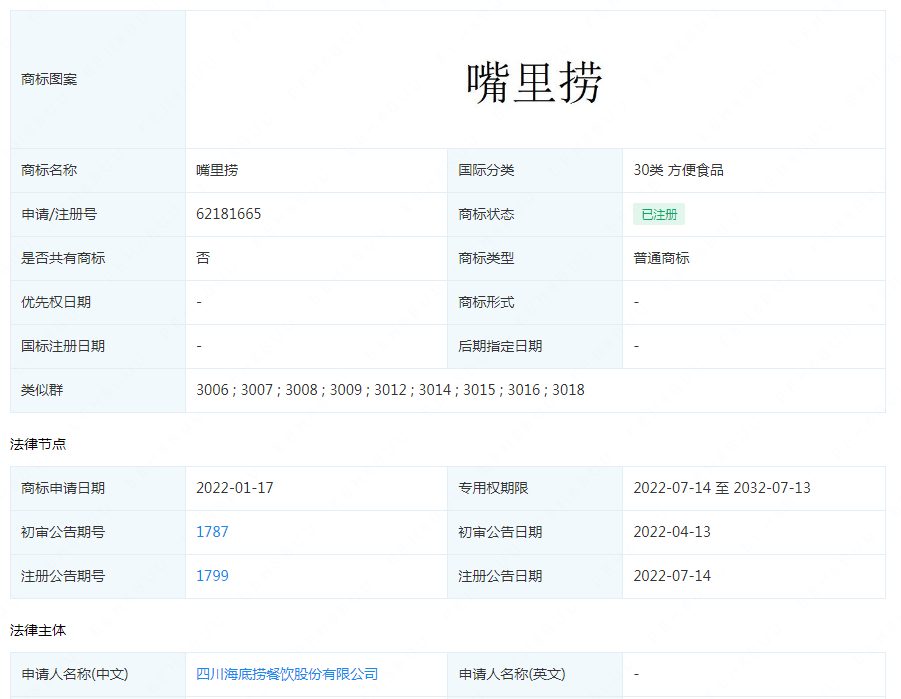Screen dimensions: 901x699
Task: Click the 注册公告日期 label
Action: coord(500,576)
